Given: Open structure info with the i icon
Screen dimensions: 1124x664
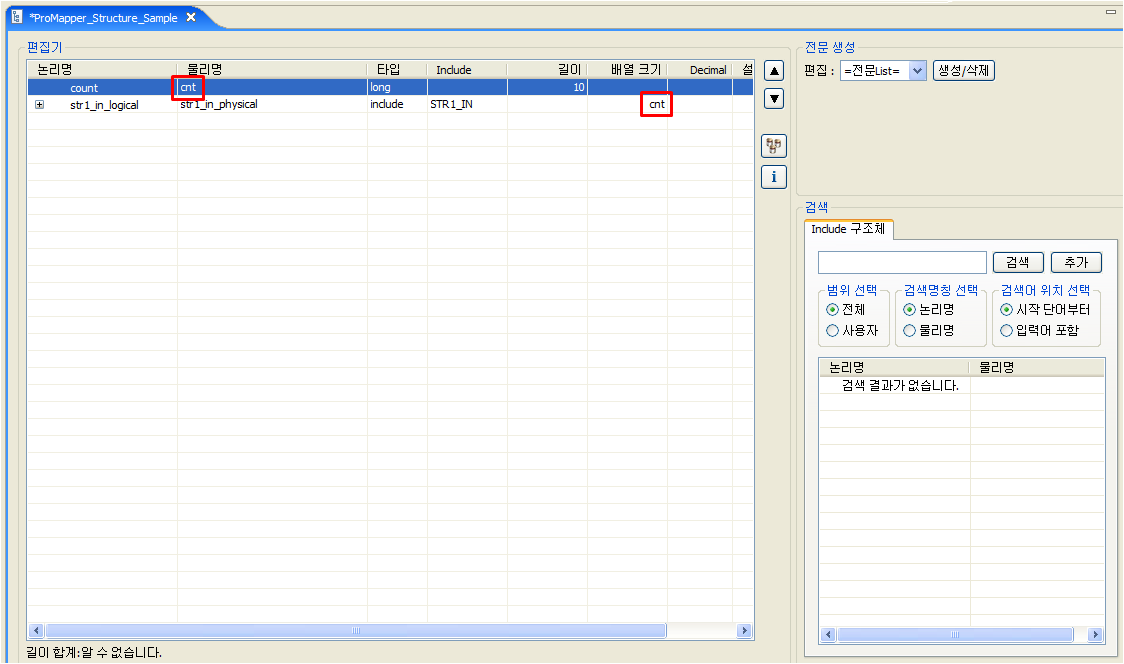Looking at the screenshot, I should [773, 176].
